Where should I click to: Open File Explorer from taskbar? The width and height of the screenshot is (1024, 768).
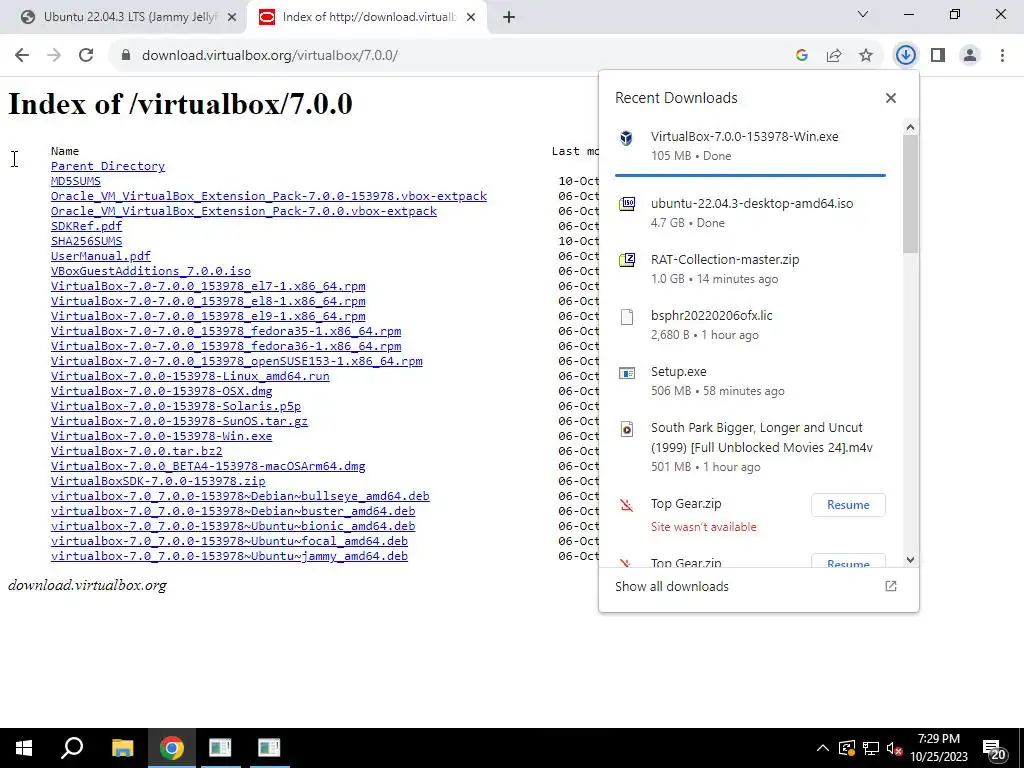(x=122, y=748)
